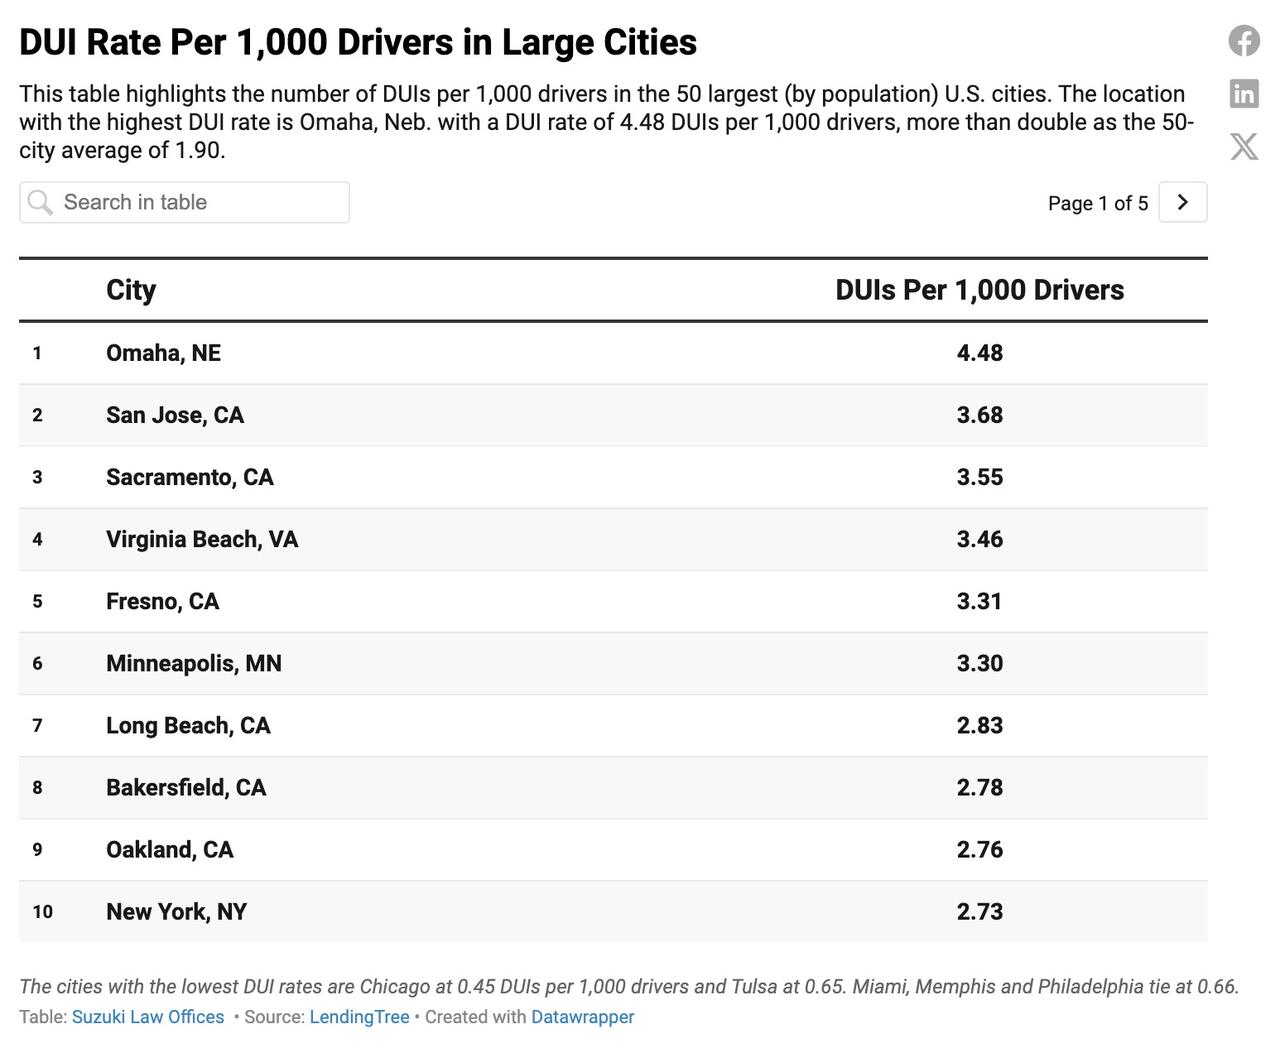Sort by the City column header

point(131,290)
